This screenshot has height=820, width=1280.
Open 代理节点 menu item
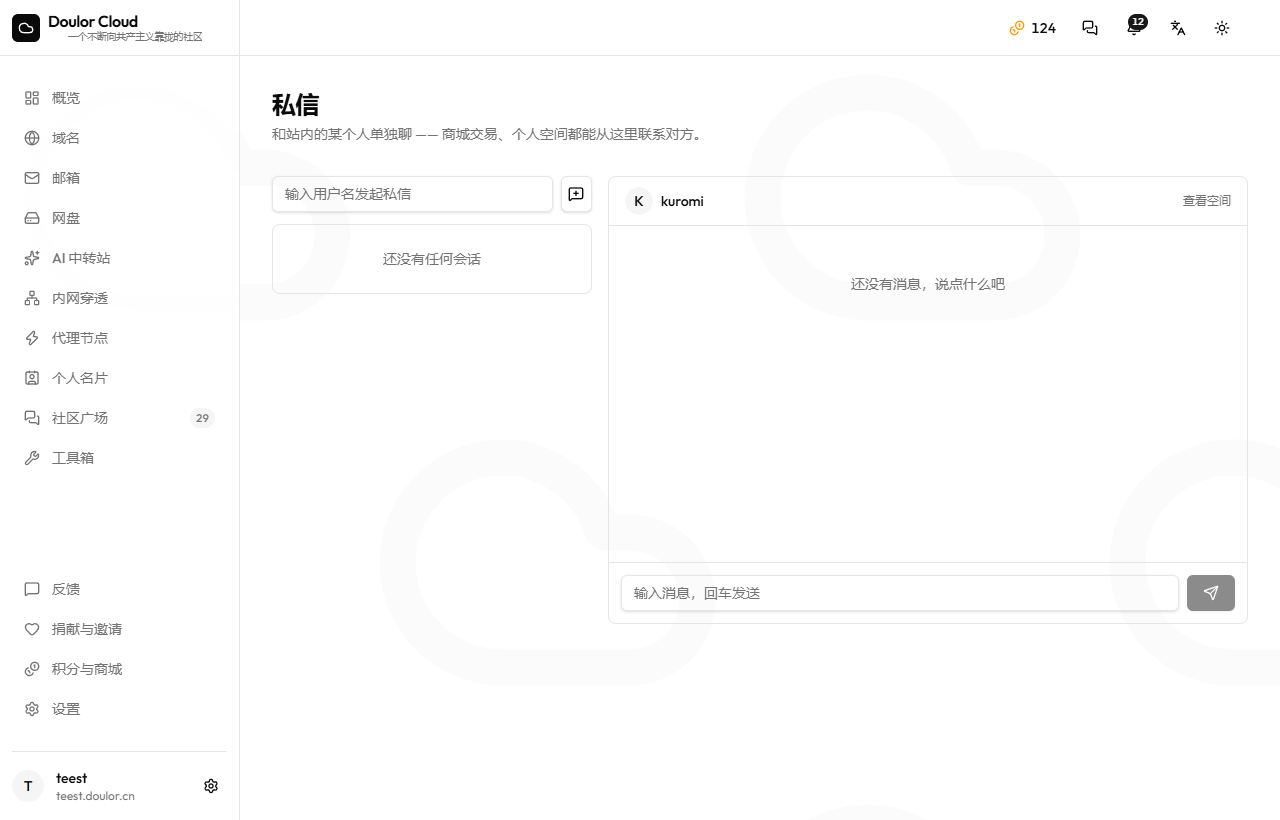[119, 338]
